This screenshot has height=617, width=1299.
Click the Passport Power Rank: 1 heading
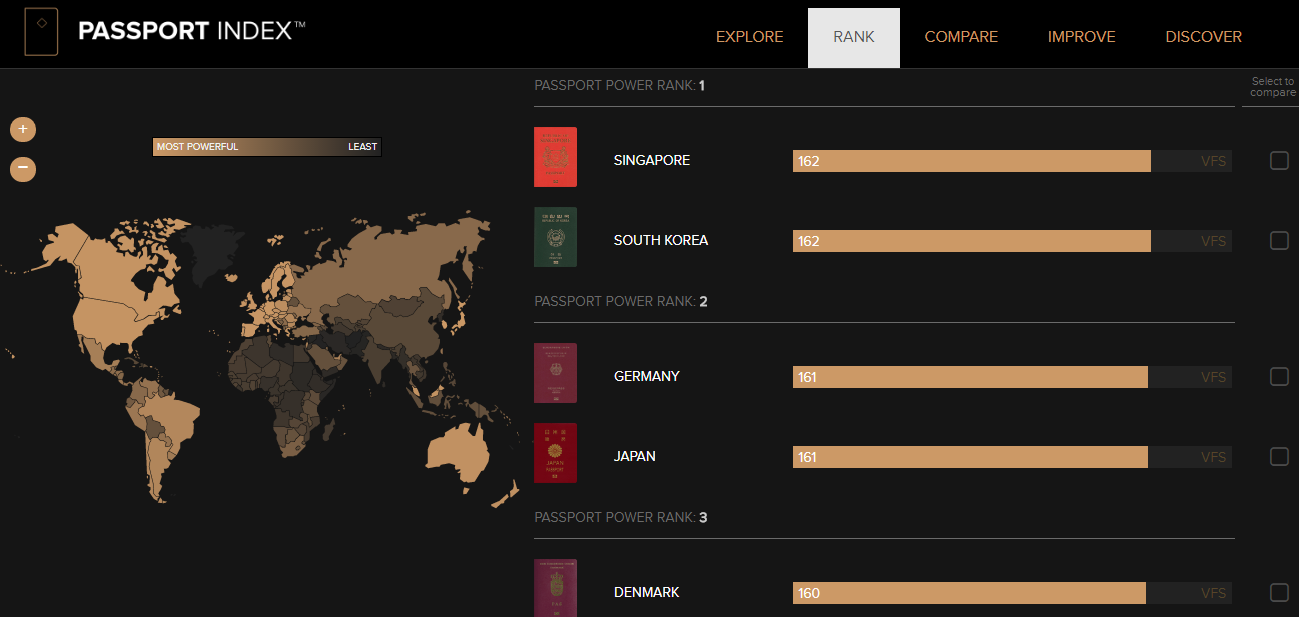620,86
